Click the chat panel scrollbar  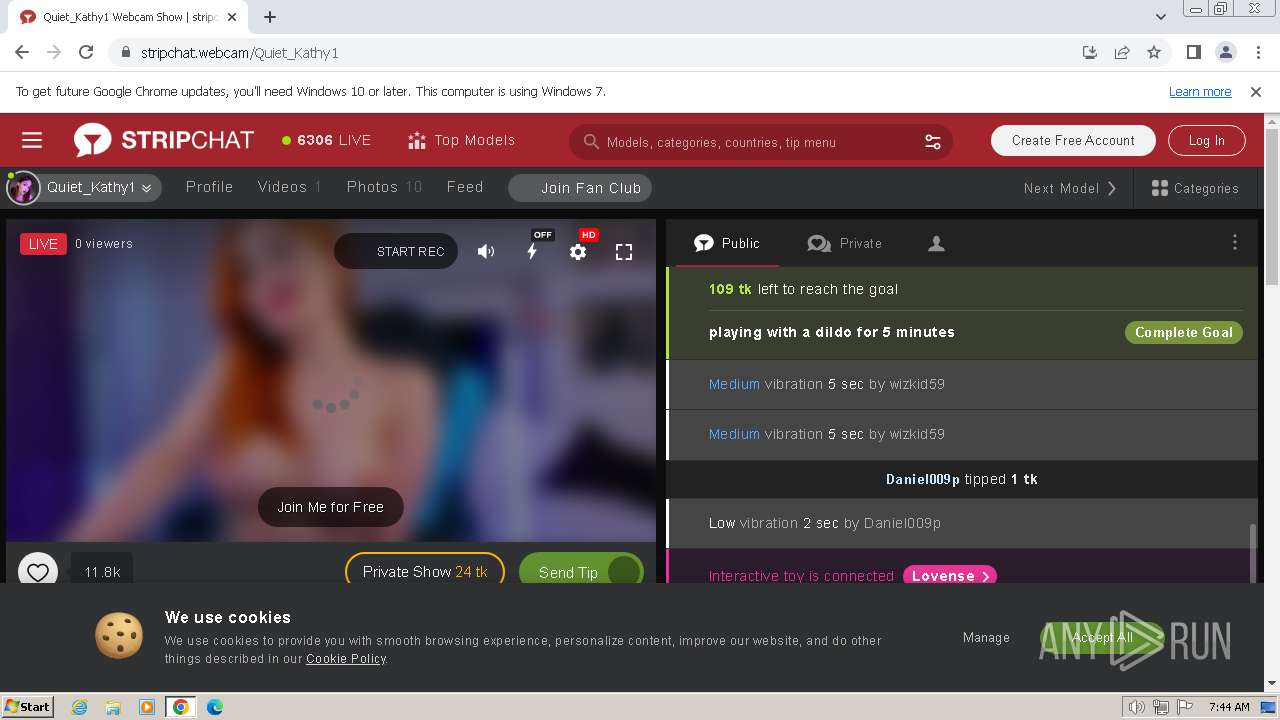click(1253, 553)
